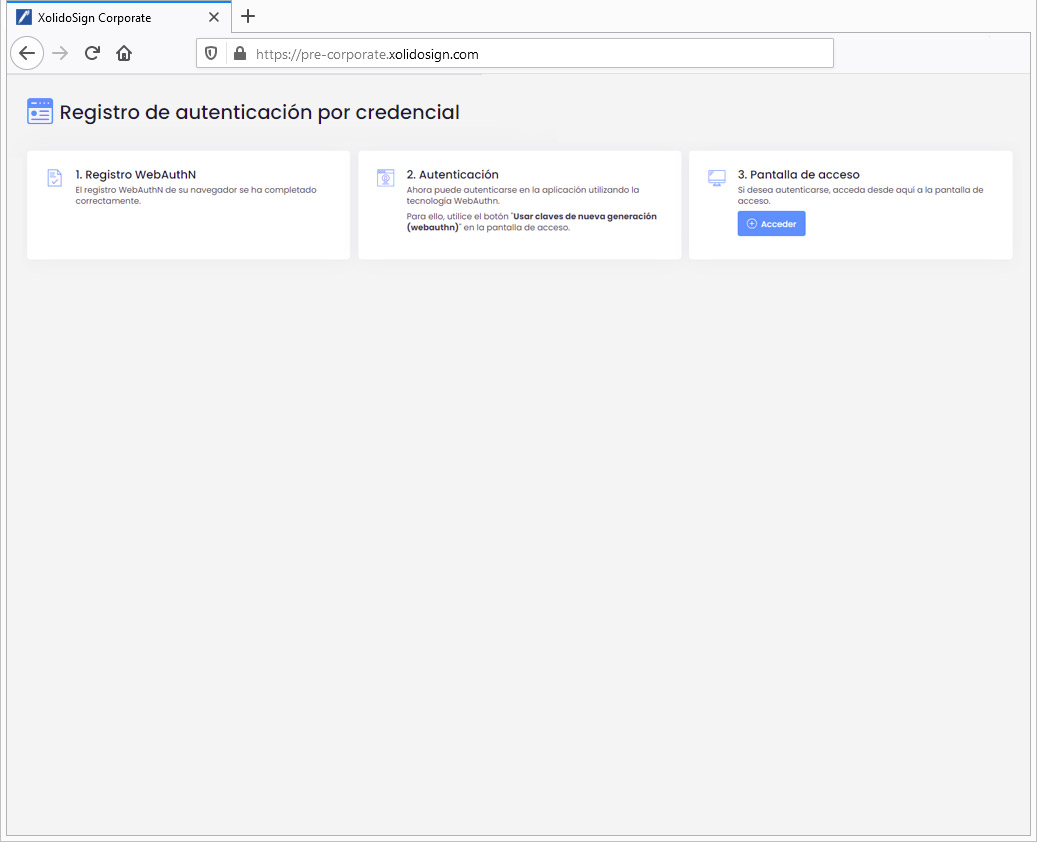Click the credential card icon beside page title

point(40,112)
